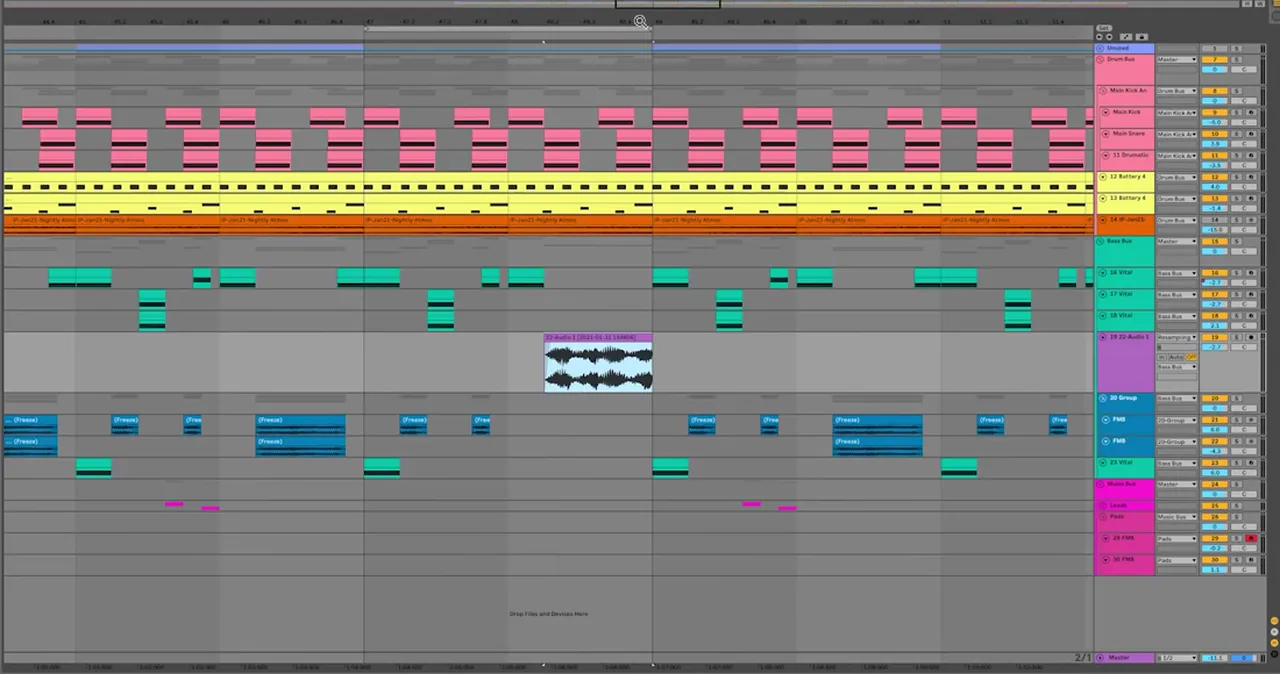Arm the 12 Battery 4 track
The height and width of the screenshot is (674, 1280).
click(x=1251, y=176)
